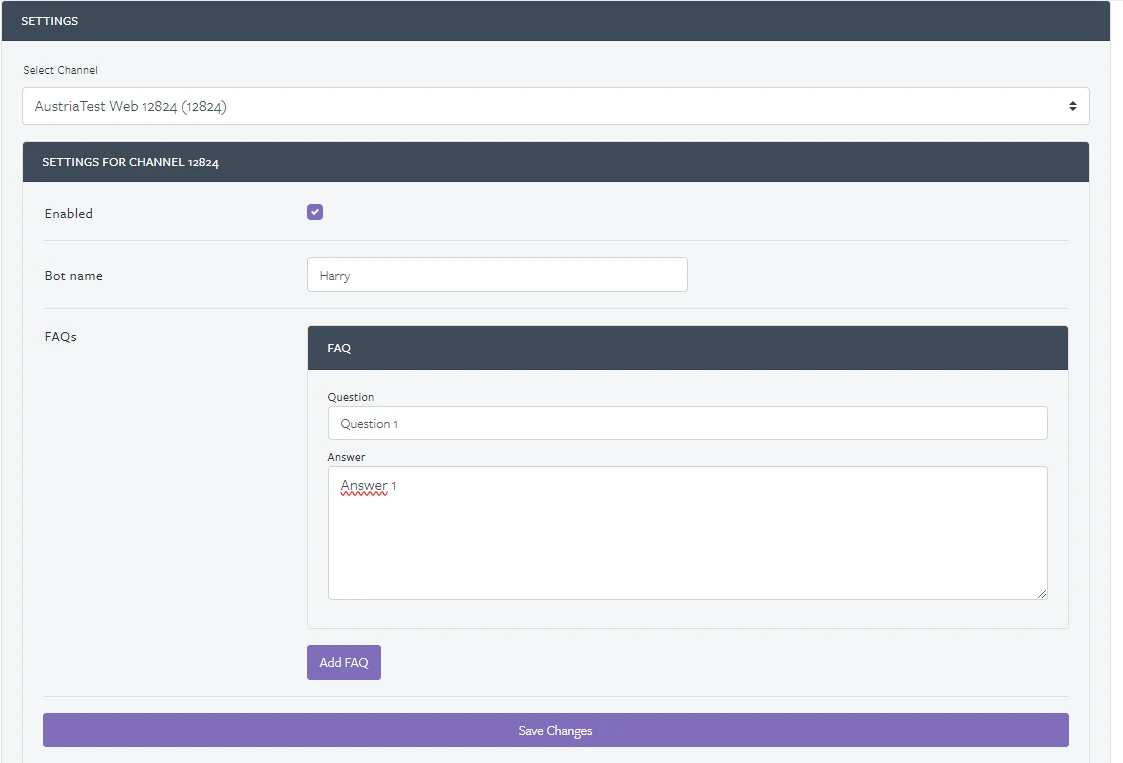The height and width of the screenshot is (763, 1123).
Task: Place cursor on 'Harry' text in Bot name
Action: point(335,276)
